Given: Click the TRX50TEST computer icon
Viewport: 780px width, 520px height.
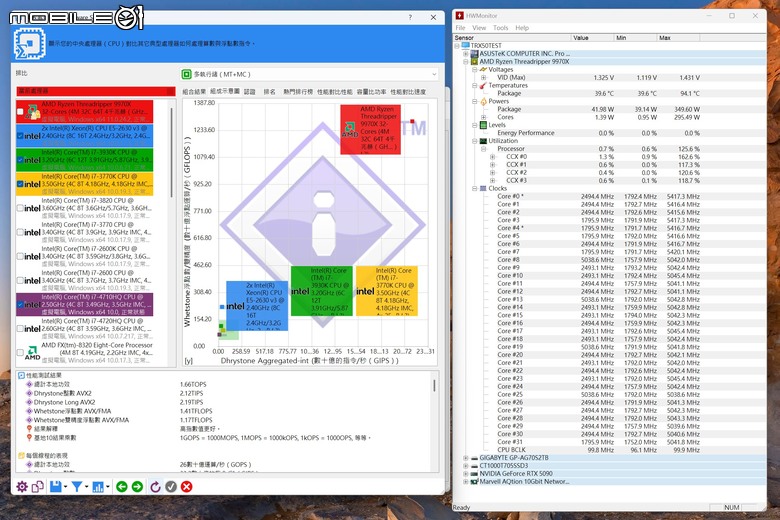Looking at the screenshot, I should [466, 46].
